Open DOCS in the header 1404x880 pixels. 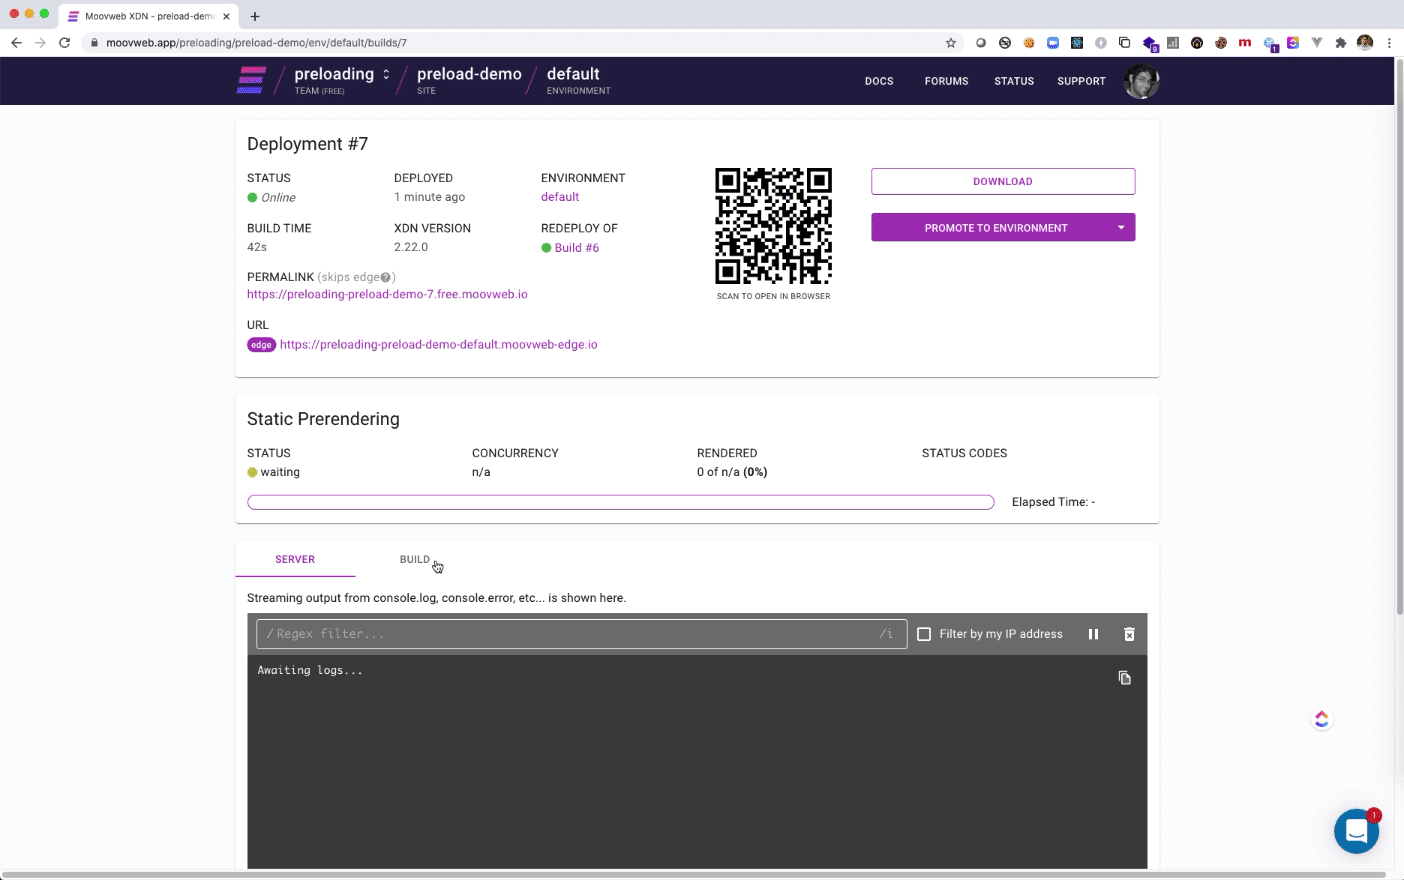pyautogui.click(x=879, y=81)
